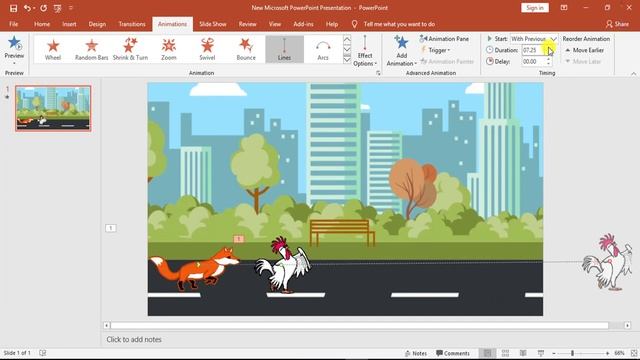
Task: Click the spell check icon in status bar
Action: 42,353
